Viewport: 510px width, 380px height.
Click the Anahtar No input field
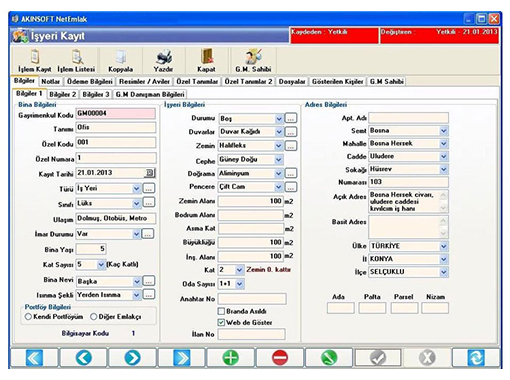coord(252,299)
